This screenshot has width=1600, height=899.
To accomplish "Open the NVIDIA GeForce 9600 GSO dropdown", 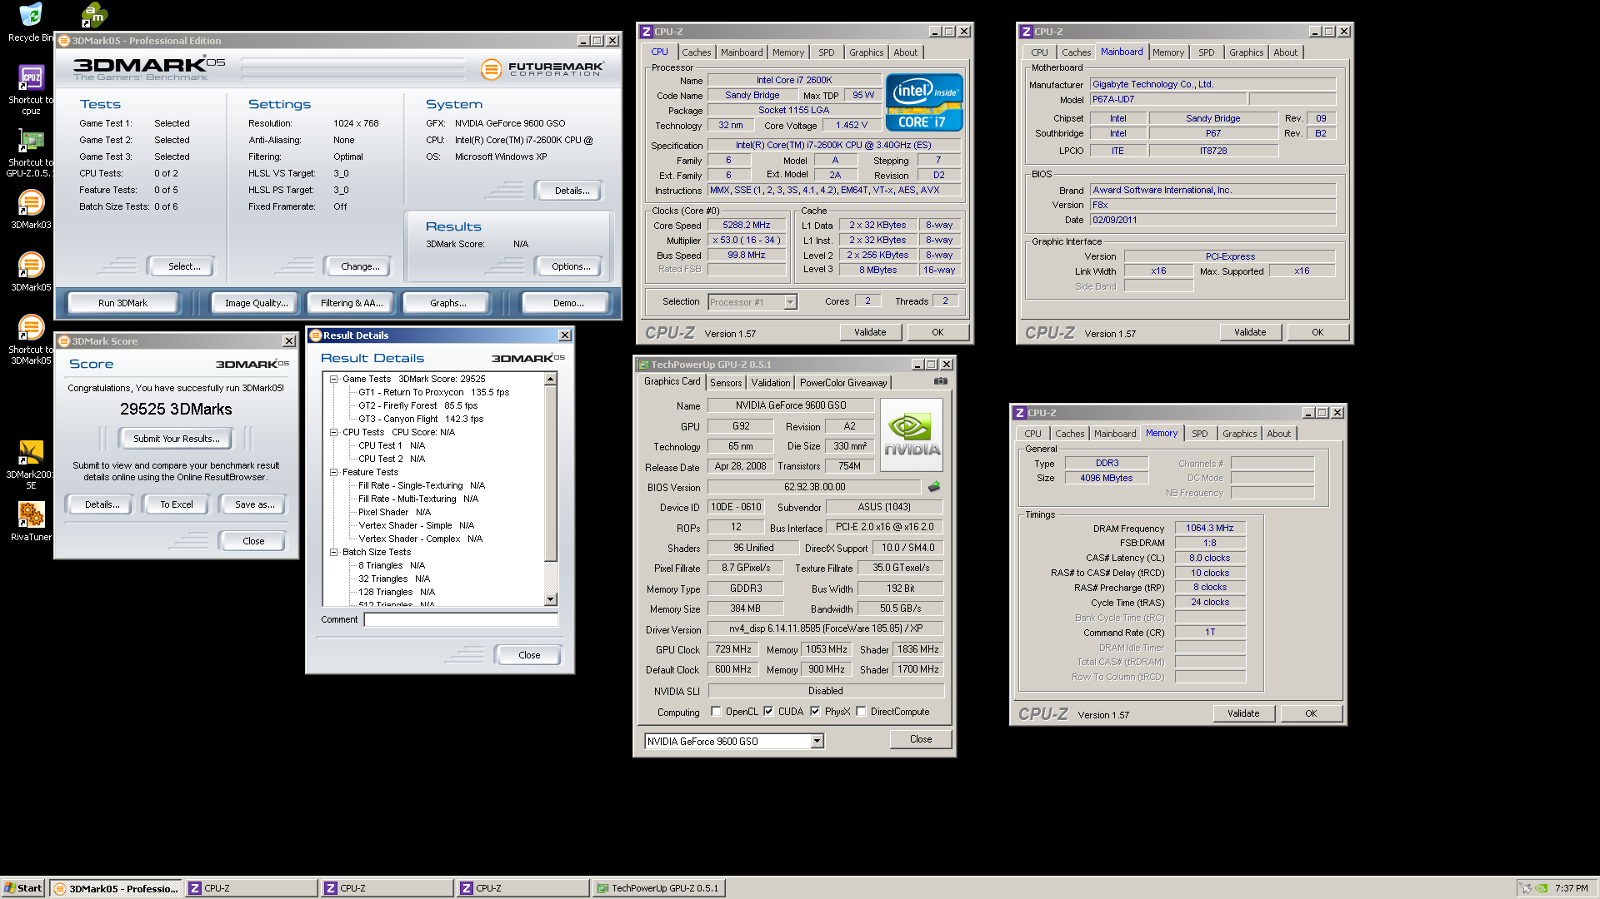I will pyautogui.click(x=817, y=741).
